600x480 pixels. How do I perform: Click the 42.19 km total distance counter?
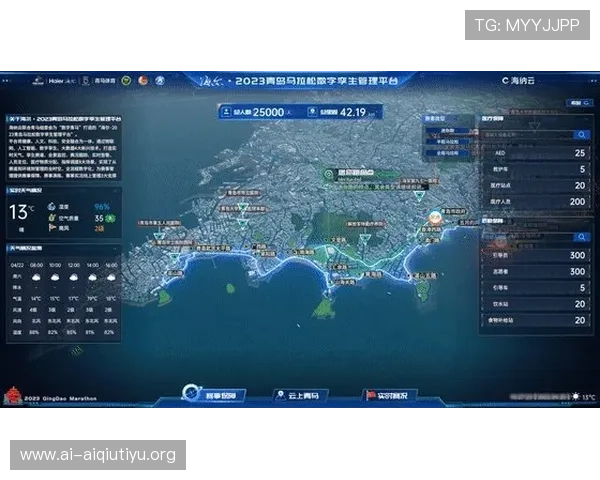(342, 112)
